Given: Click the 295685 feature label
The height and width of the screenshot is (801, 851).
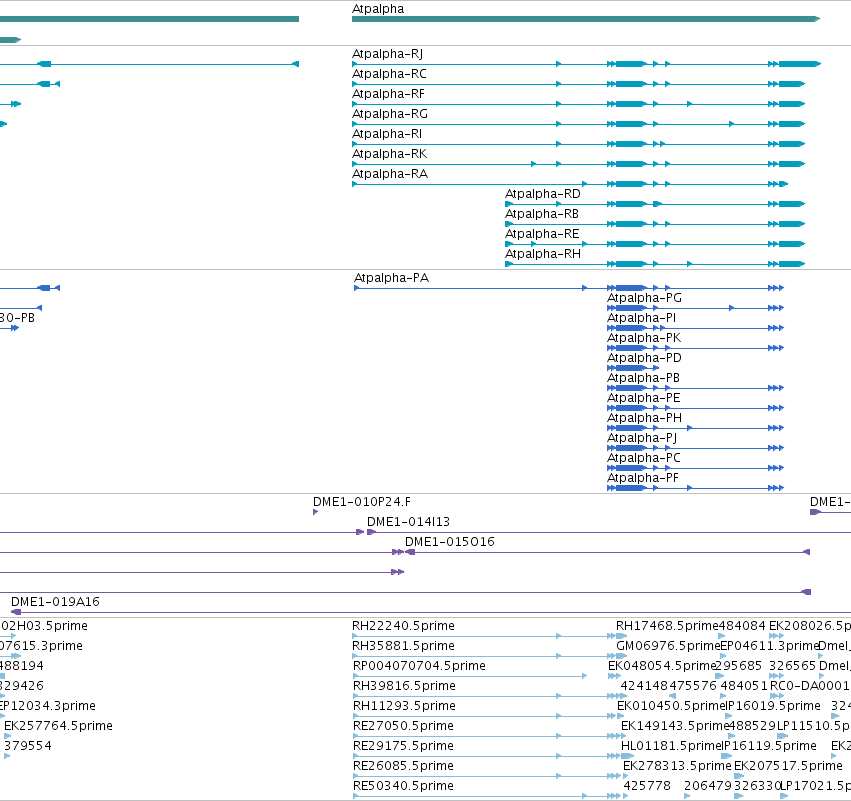Looking at the screenshot, I should tap(738, 666).
